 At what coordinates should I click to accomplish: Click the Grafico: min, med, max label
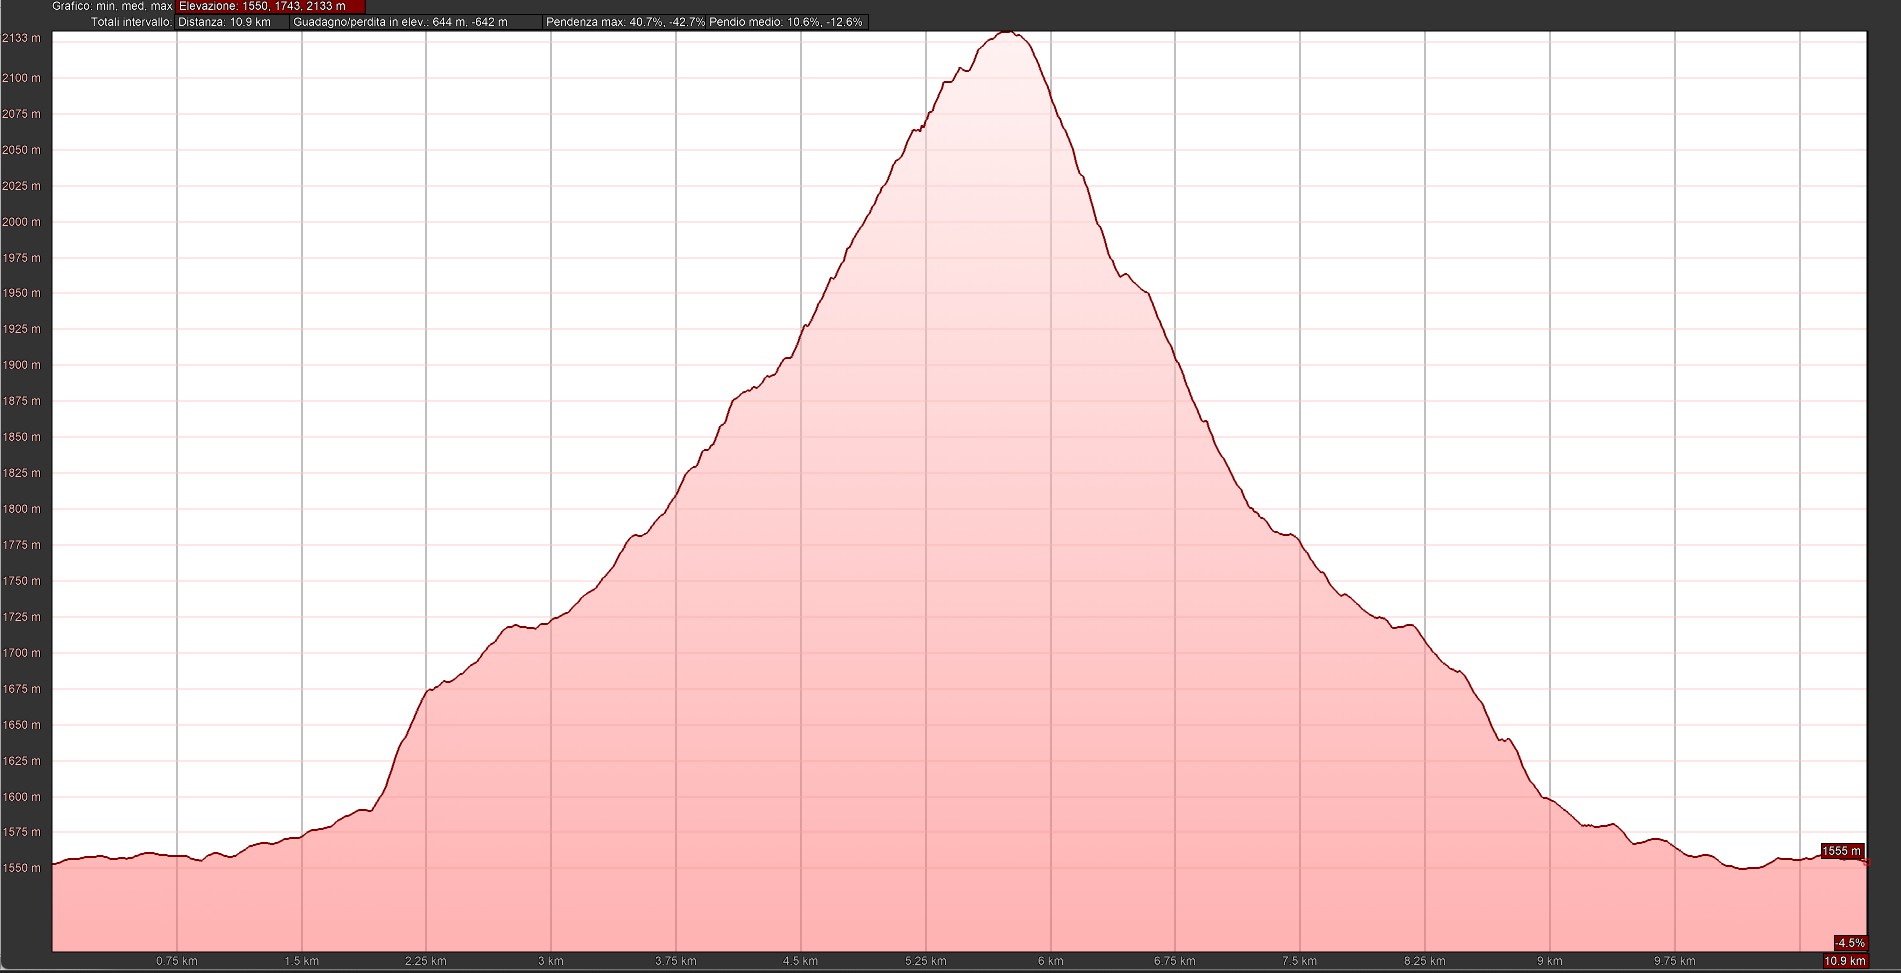(112, 6)
